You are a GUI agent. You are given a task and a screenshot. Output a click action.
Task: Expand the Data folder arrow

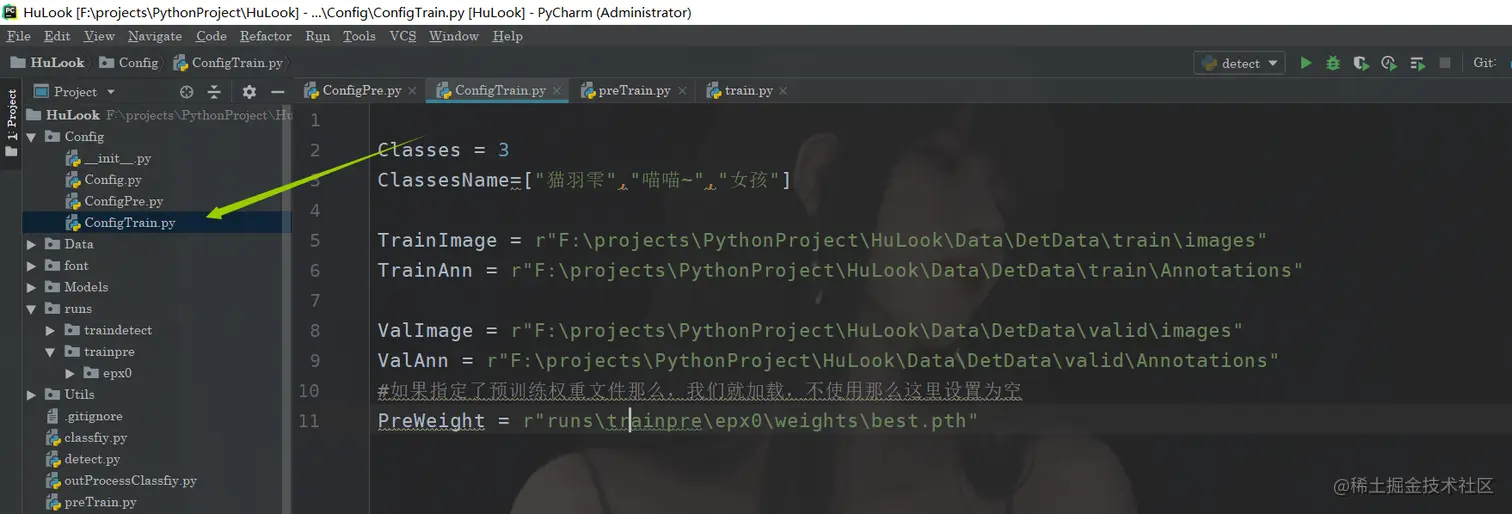pos(32,244)
